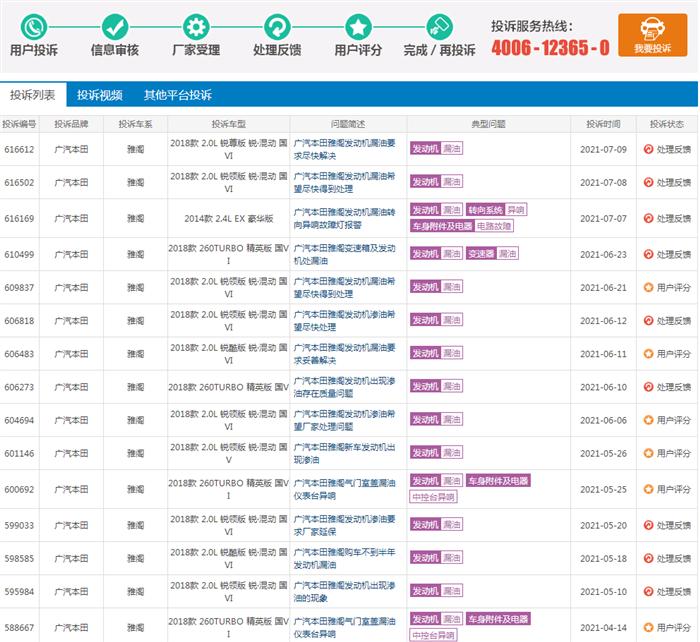Click the 投诉编号 column header

tap(19, 124)
